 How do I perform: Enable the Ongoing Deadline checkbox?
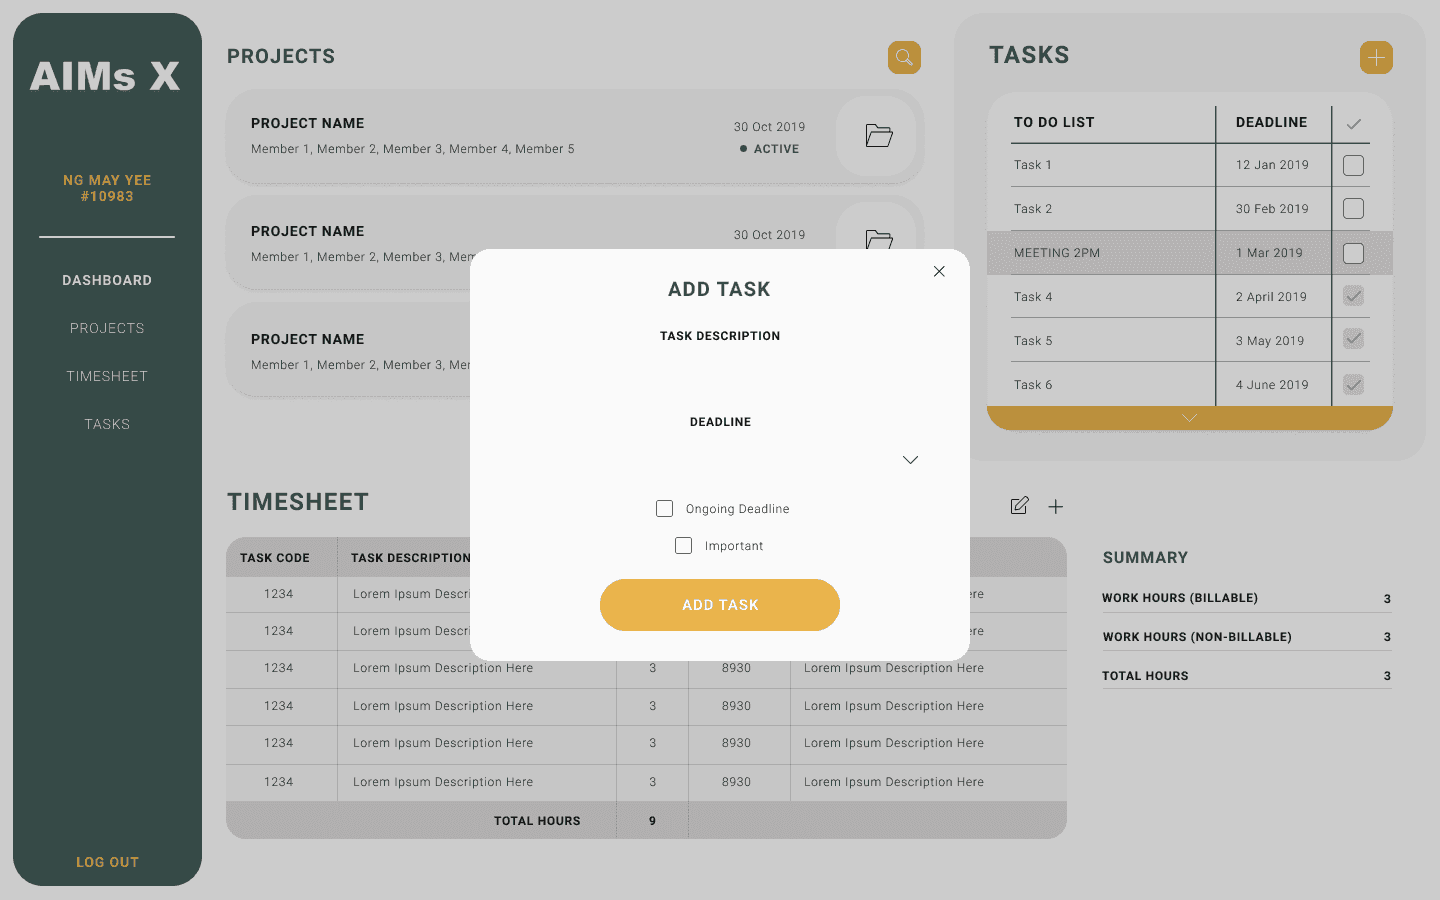click(x=665, y=508)
